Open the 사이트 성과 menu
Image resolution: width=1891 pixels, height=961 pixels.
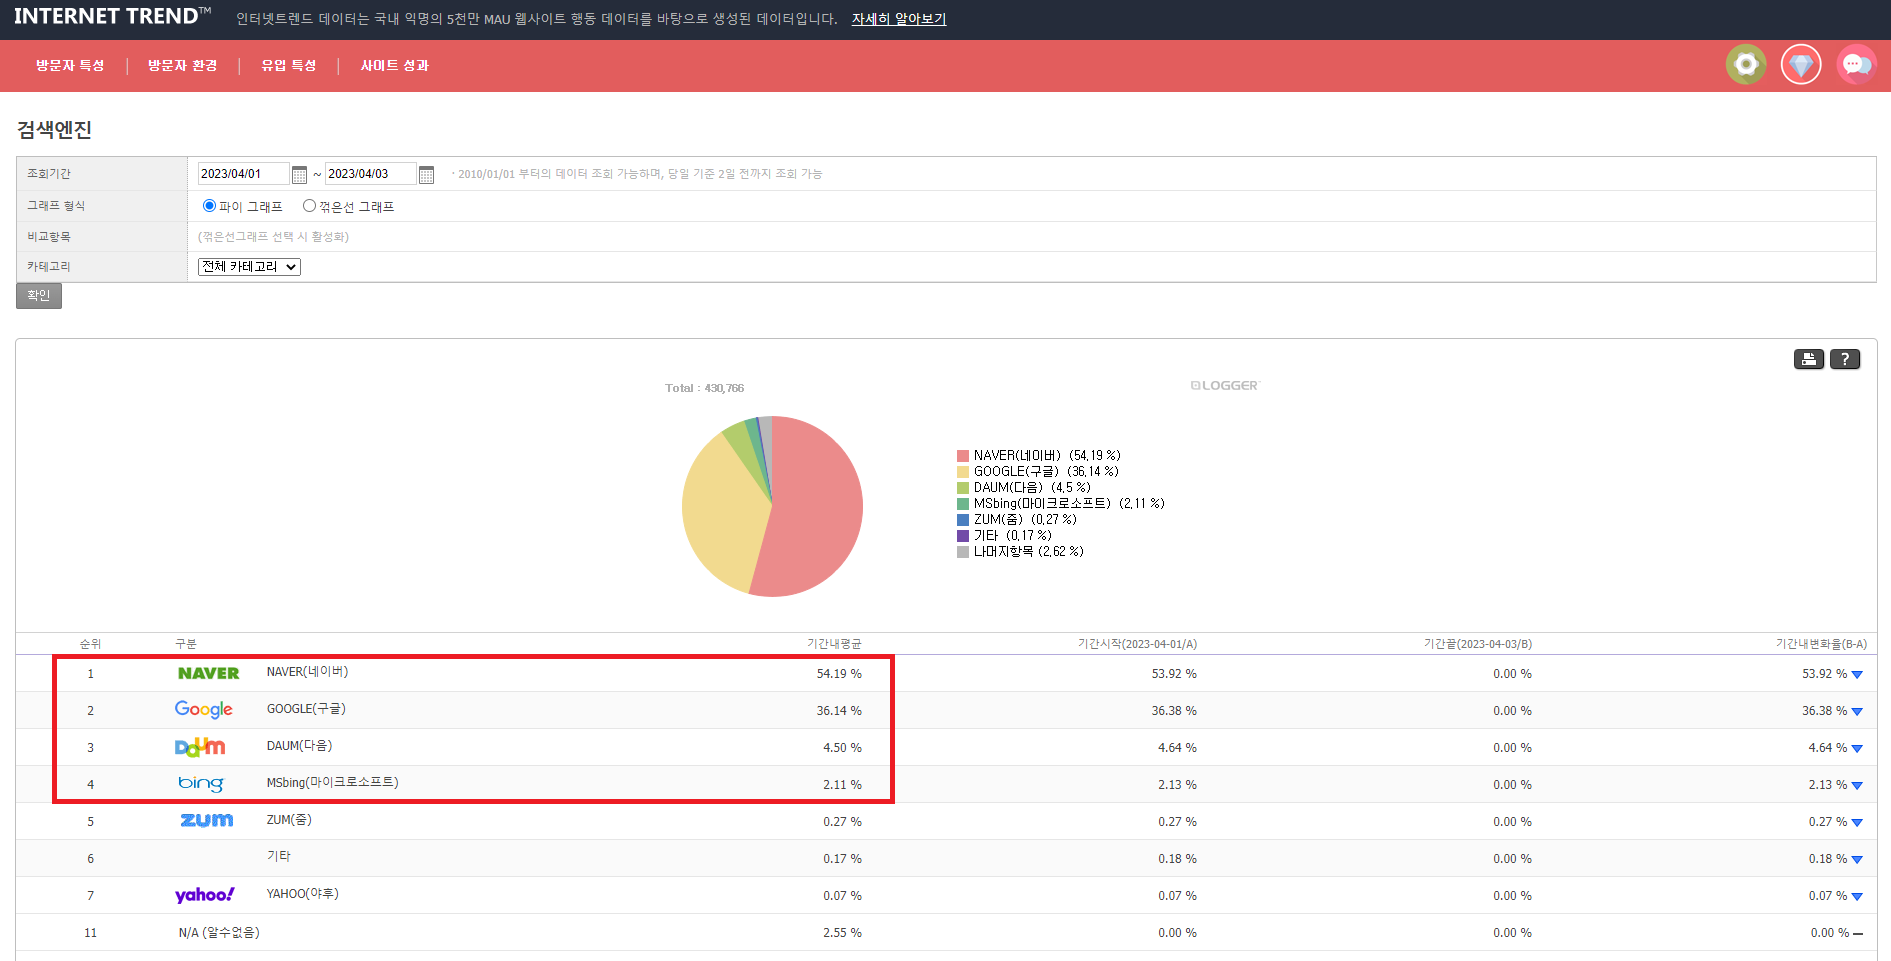pyautogui.click(x=394, y=66)
